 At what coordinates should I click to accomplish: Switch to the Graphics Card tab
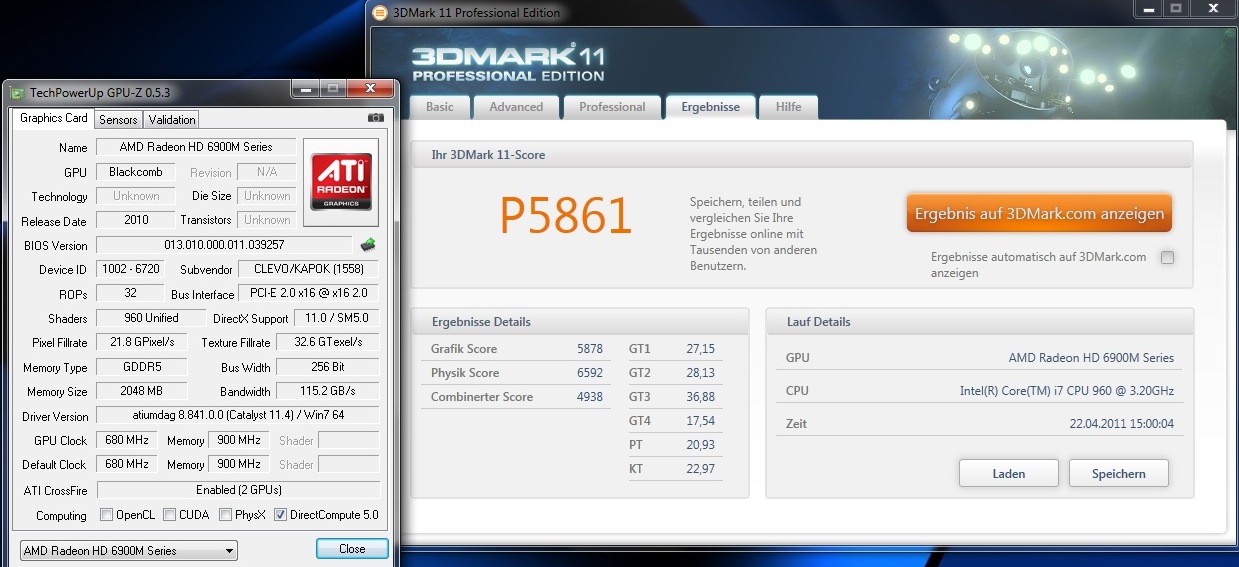pos(54,118)
